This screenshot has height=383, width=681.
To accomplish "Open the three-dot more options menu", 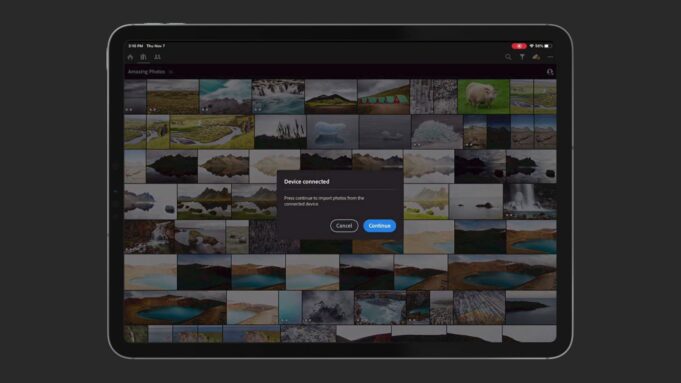I will [550, 57].
